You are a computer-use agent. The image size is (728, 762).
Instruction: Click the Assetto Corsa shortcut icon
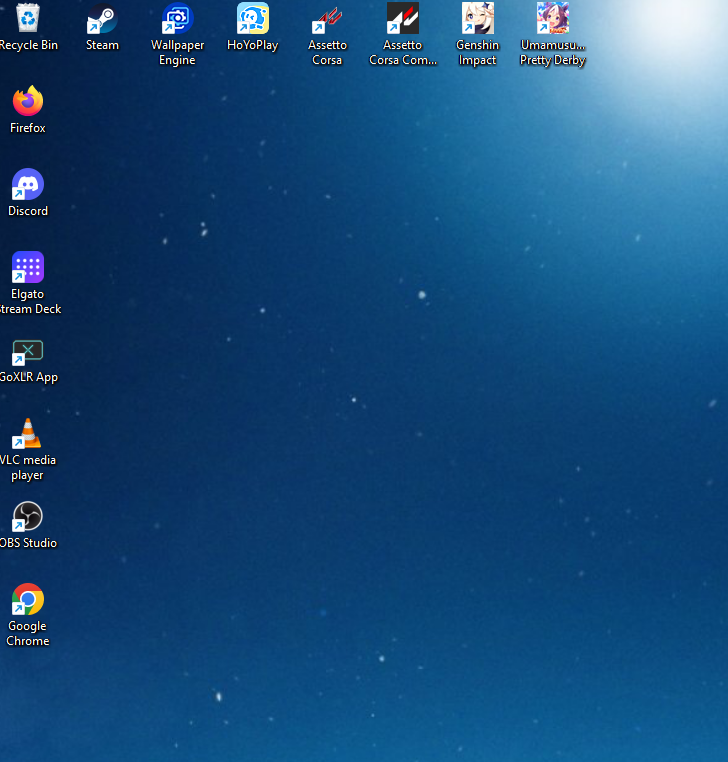point(327,19)
